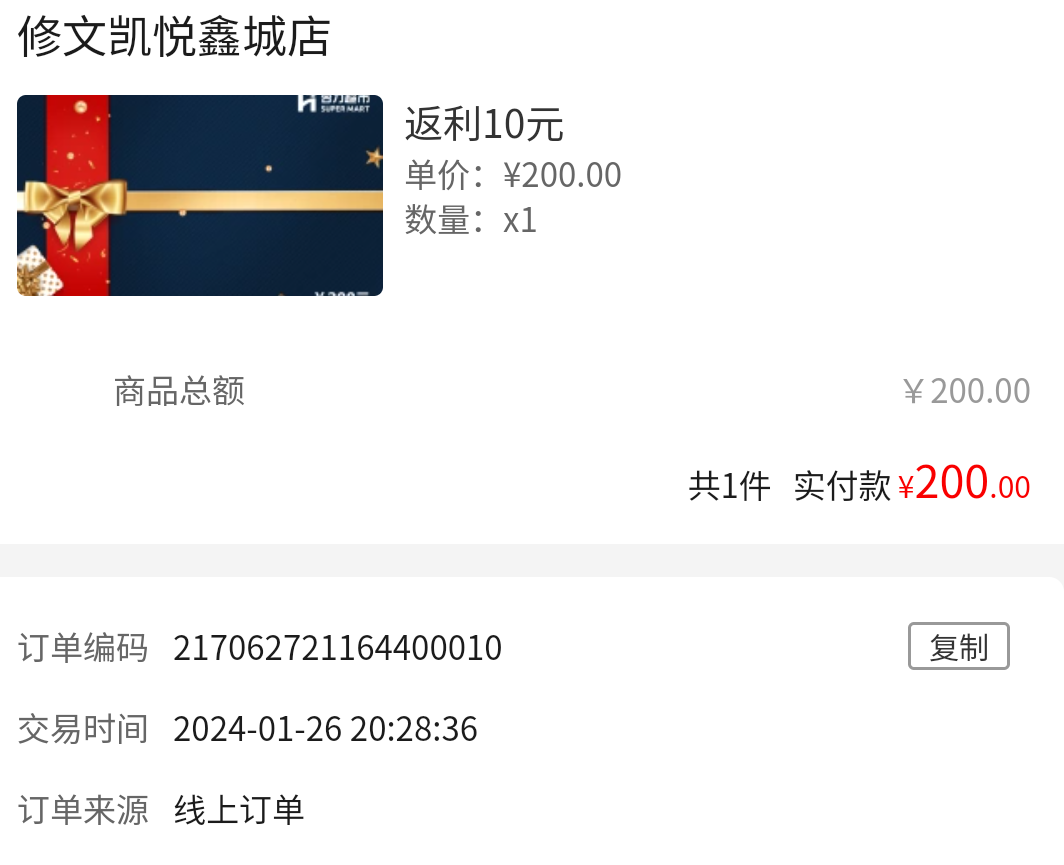Click the grey ¥200.00 product total
Viewport: 1064px width, 865px height.
click(x=966, y=391)
